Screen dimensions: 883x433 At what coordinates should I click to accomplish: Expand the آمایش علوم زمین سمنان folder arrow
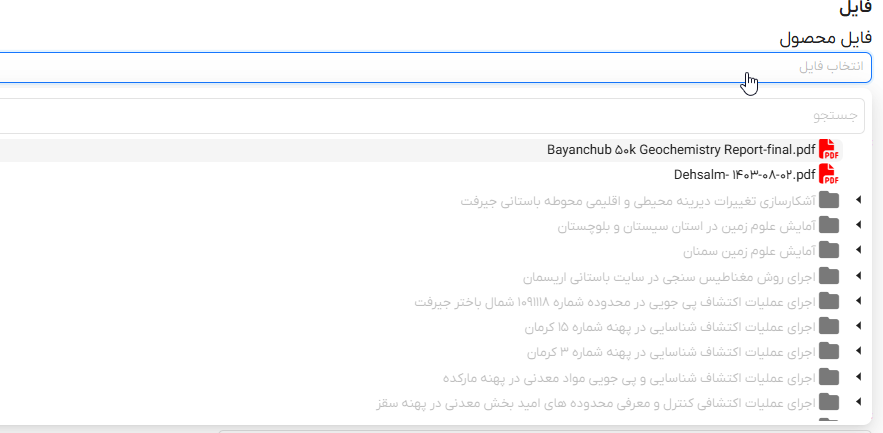[858, 251]
